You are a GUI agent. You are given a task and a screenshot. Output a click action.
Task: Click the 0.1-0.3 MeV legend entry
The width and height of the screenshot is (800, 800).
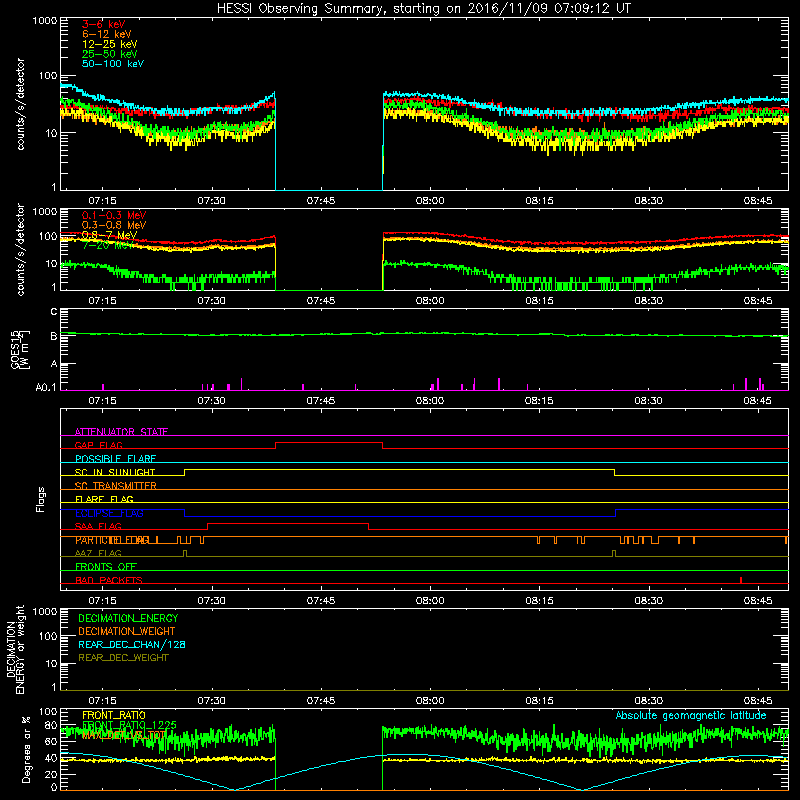[x=114, y=215]
